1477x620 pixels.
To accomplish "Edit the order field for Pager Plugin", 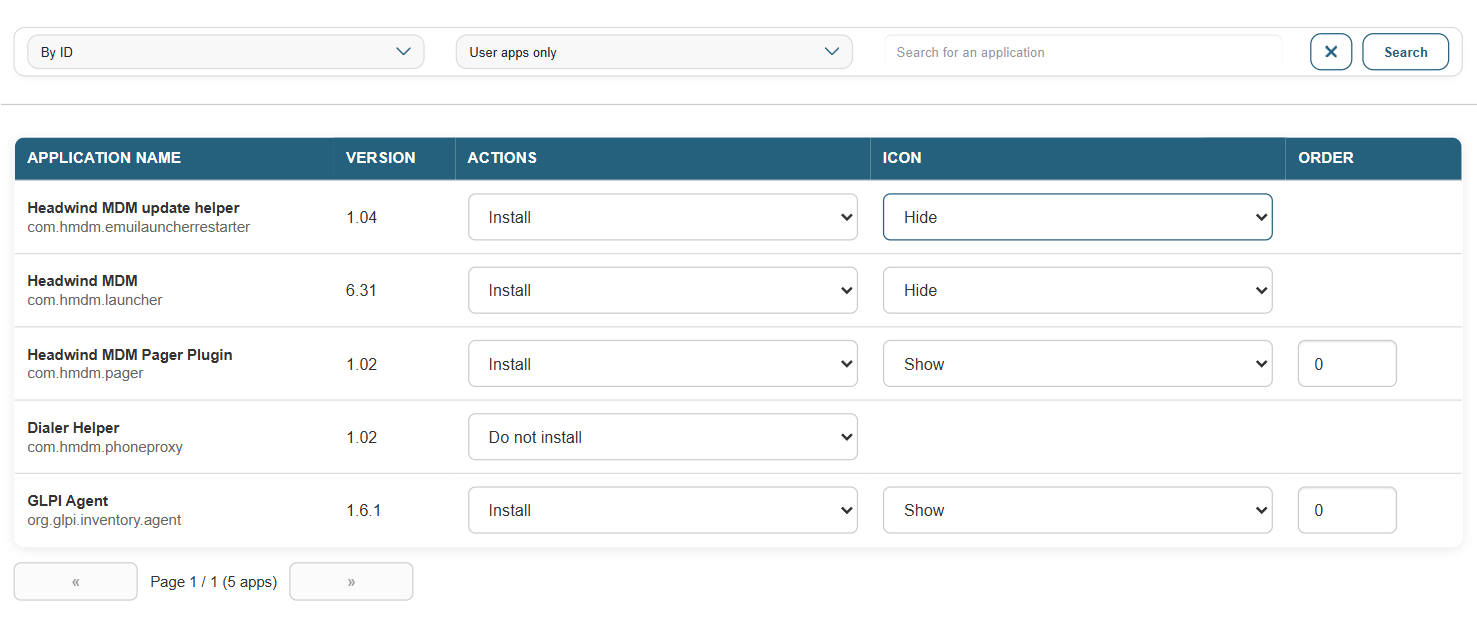I will click(x=1347, y=364).
